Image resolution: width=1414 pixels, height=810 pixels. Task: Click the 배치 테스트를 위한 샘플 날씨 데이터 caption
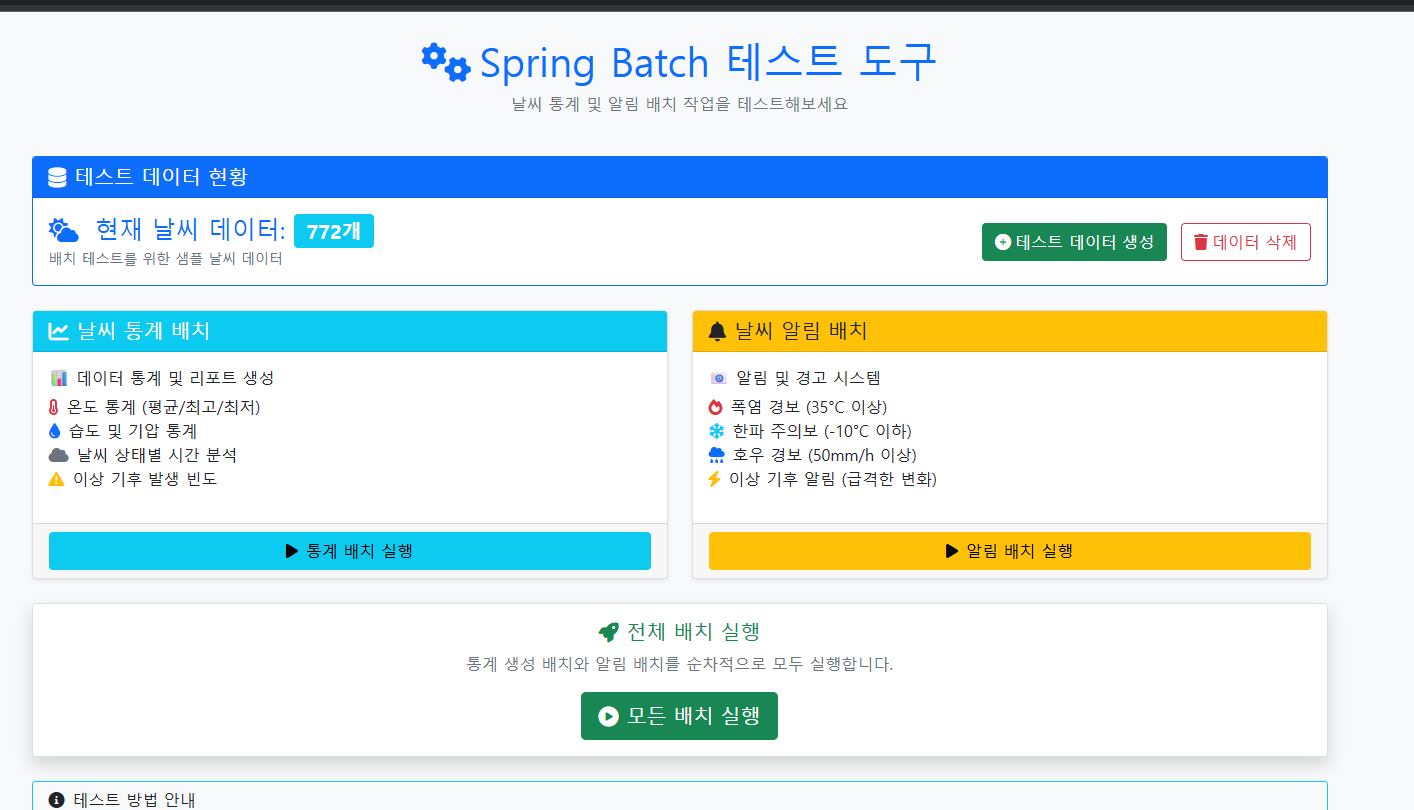(x=166, y=259)
